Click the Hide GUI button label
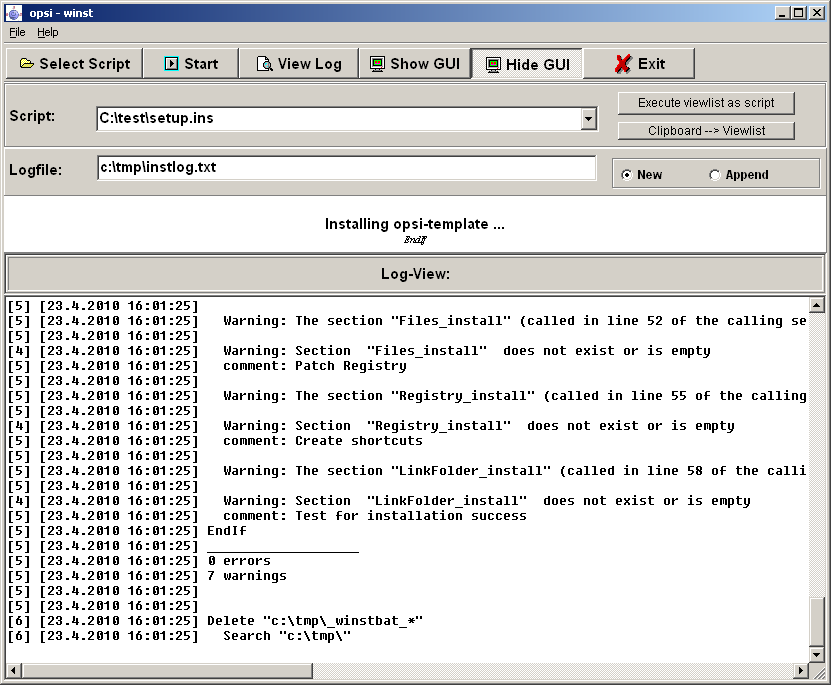The height and width of the screenshot is (685, 831). 538,65
